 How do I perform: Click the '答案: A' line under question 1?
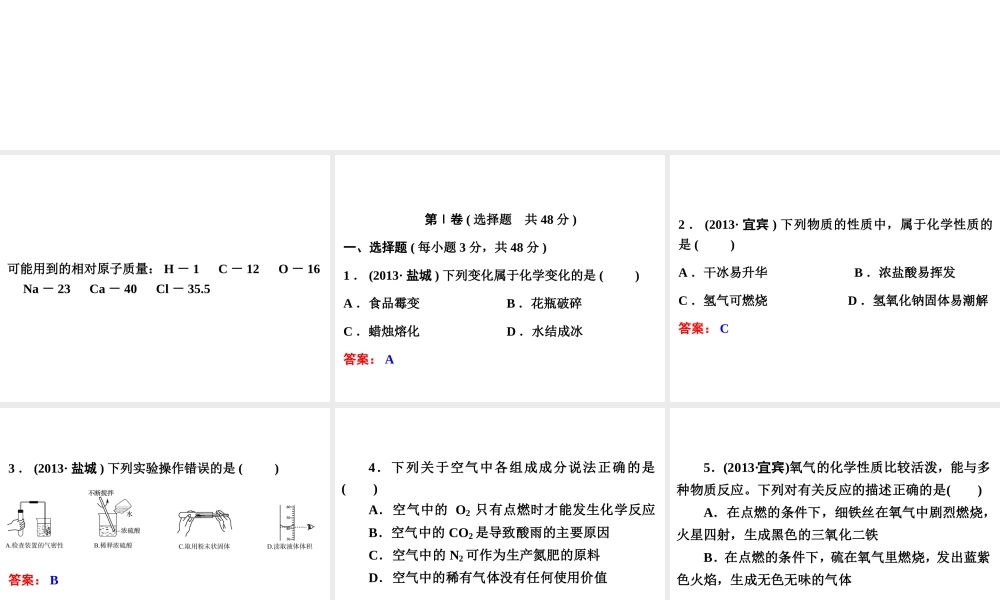(x=369, y=360)
